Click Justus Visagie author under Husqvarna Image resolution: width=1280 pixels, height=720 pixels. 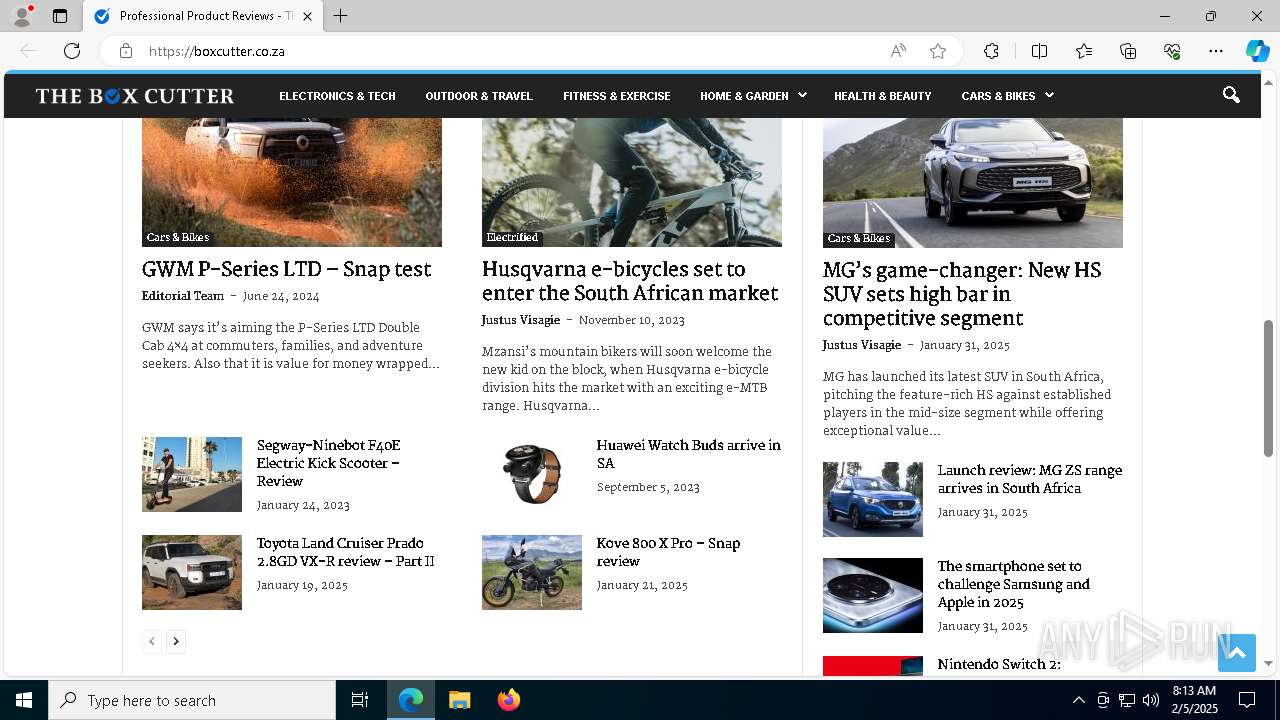(521, 320)
